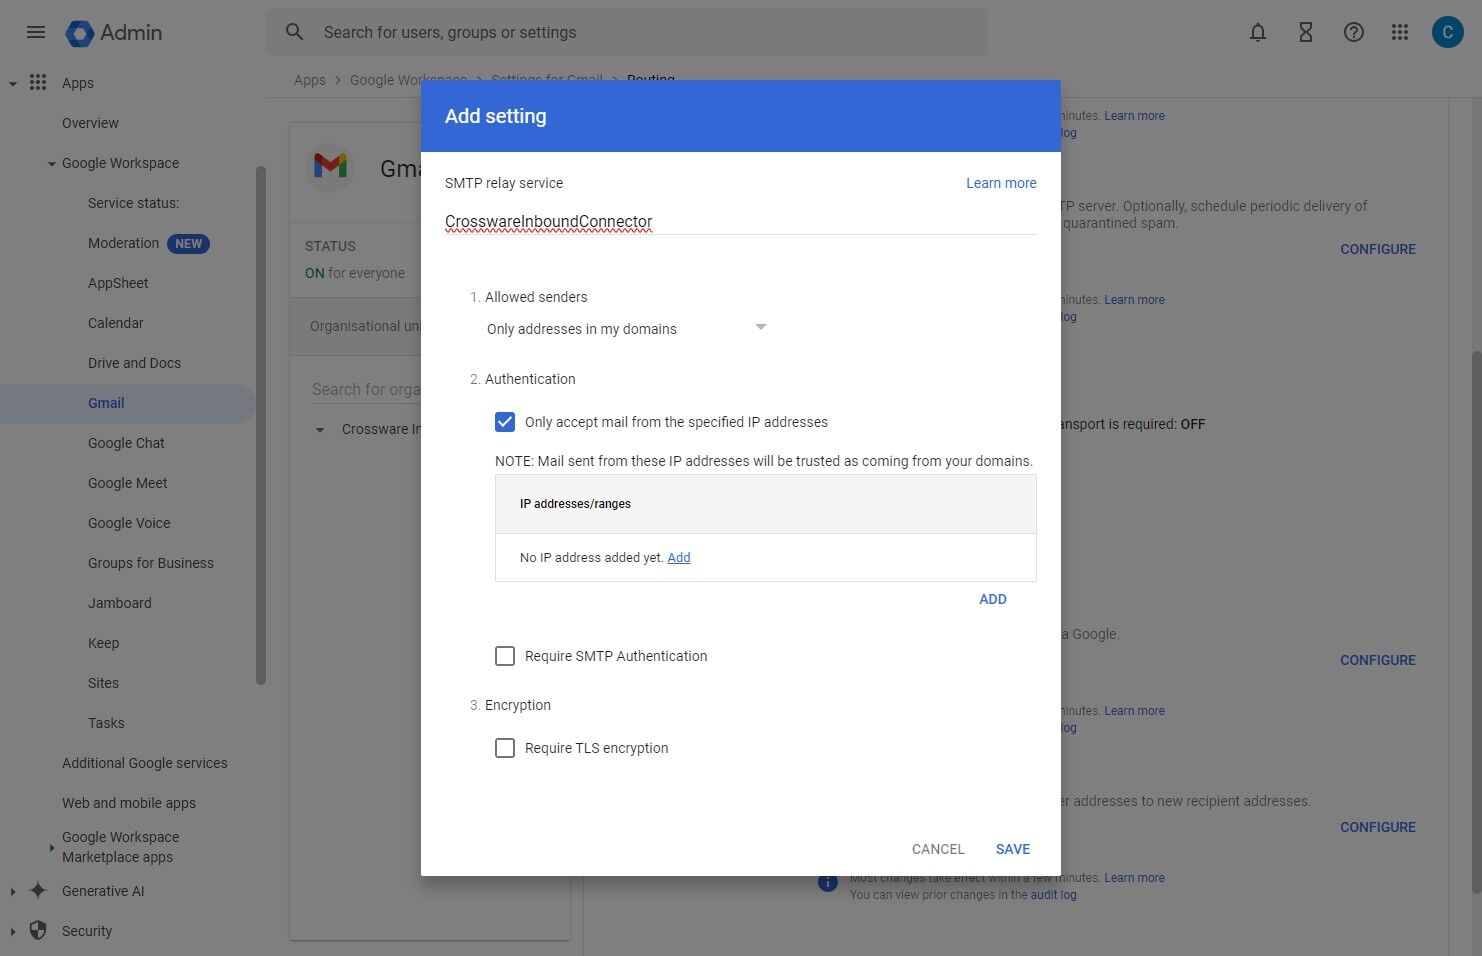The height and width of the screenshot is (956, 1482).
Task: Click Save in the Add setting dialog
Action: click(1013, 849)
